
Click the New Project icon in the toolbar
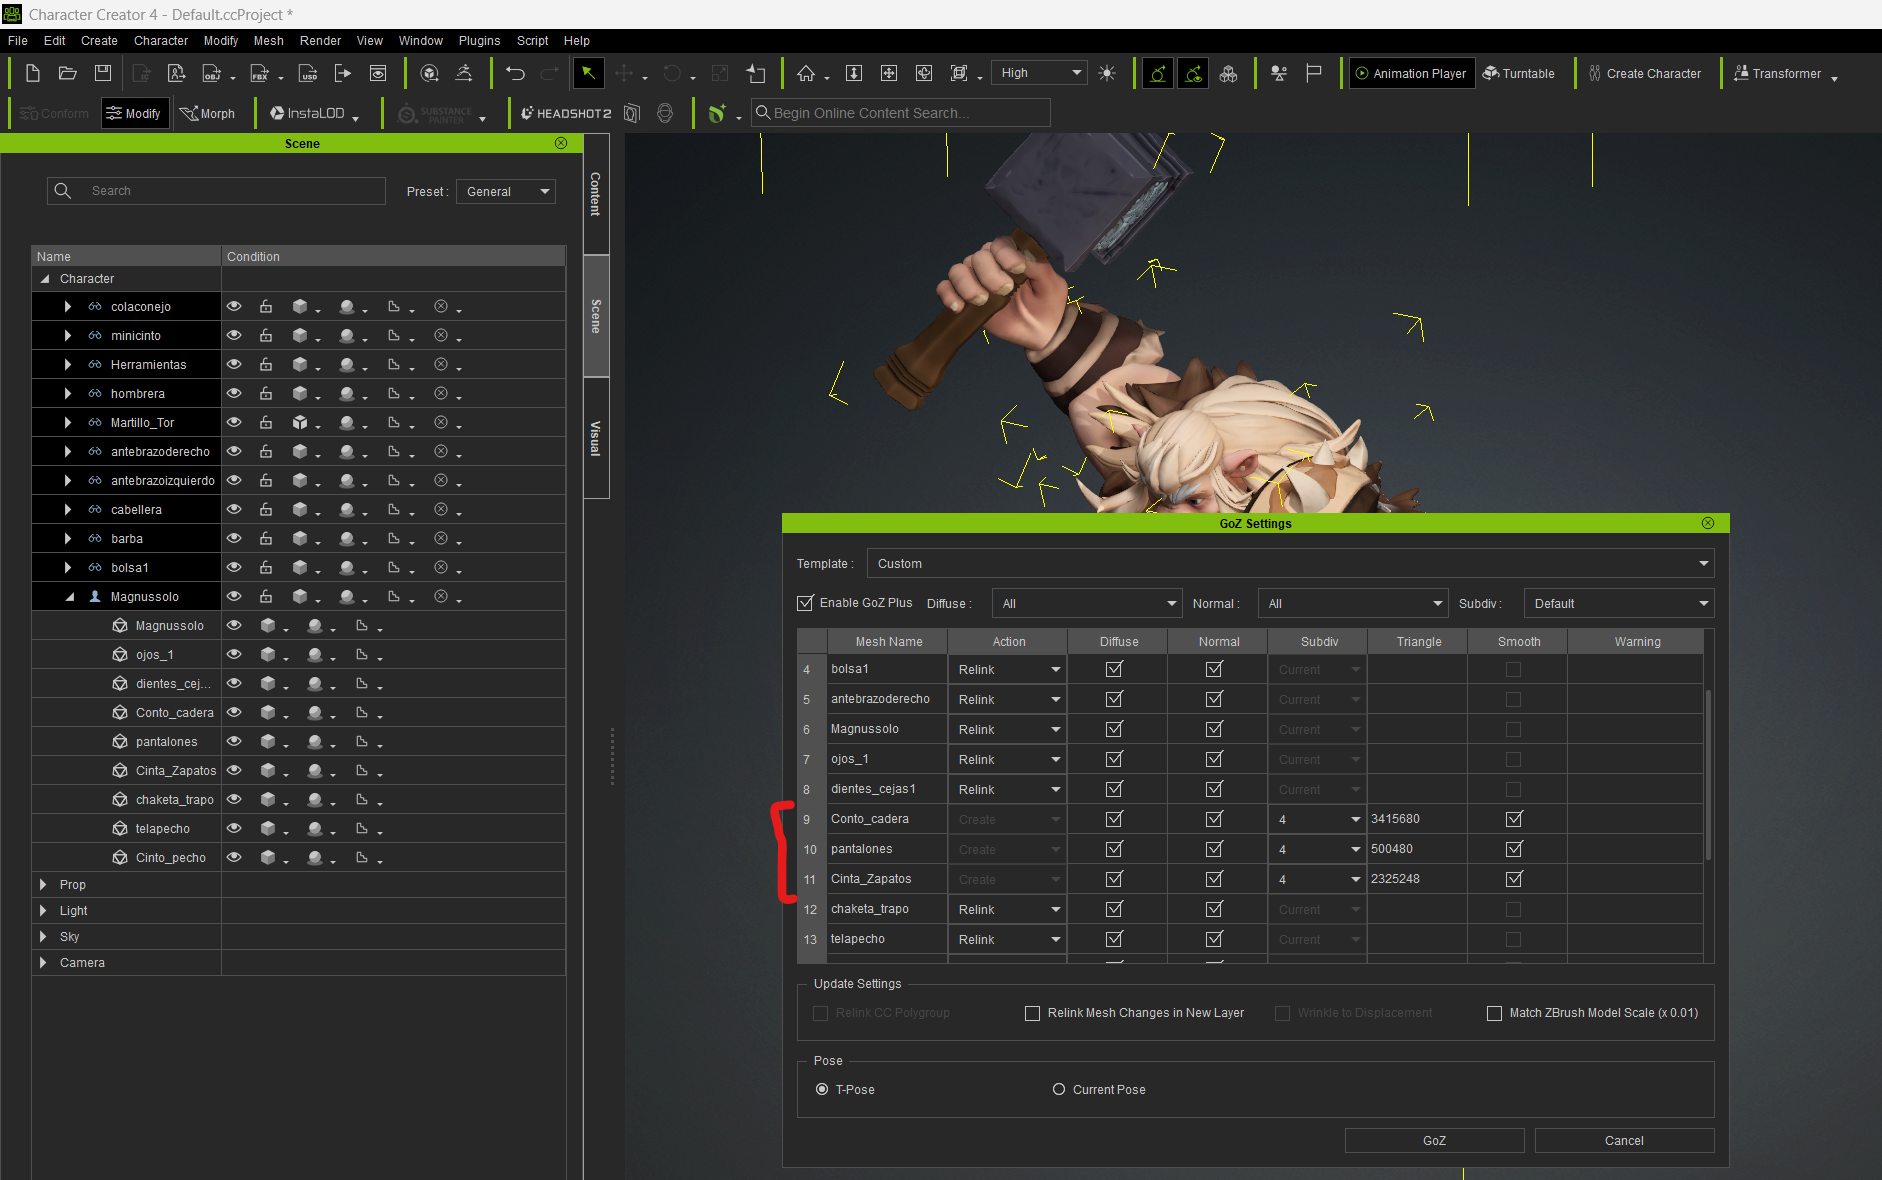(33, 73)
